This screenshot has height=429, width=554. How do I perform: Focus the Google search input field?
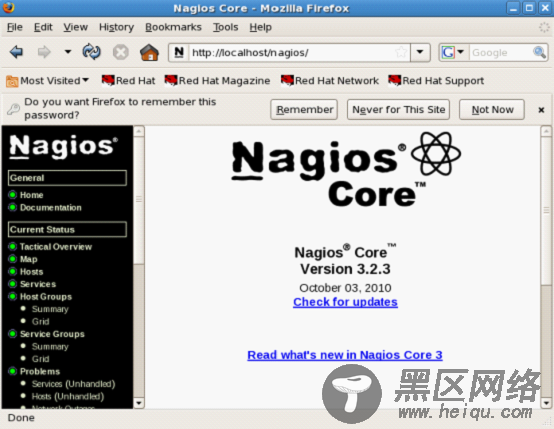(x=501, y=53)
